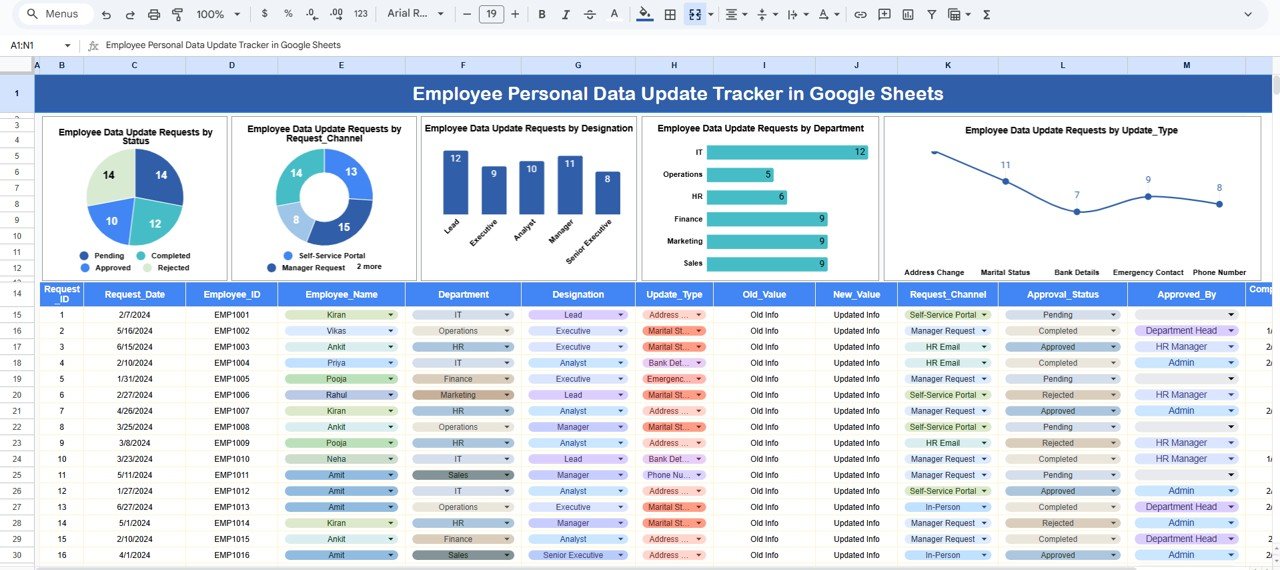Click the Undo icon
The height and width of the screenshot is (570, 1280).
click(106, 15)
